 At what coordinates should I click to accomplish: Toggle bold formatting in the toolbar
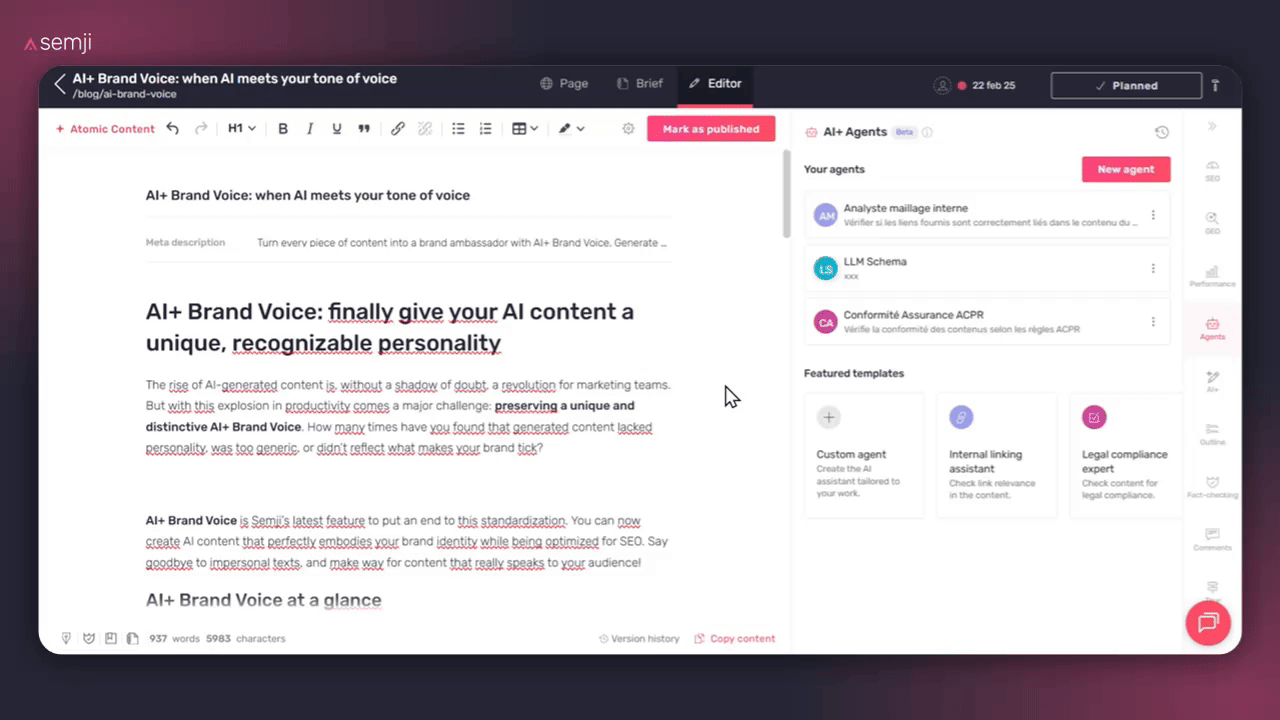(x=283, y=129)
